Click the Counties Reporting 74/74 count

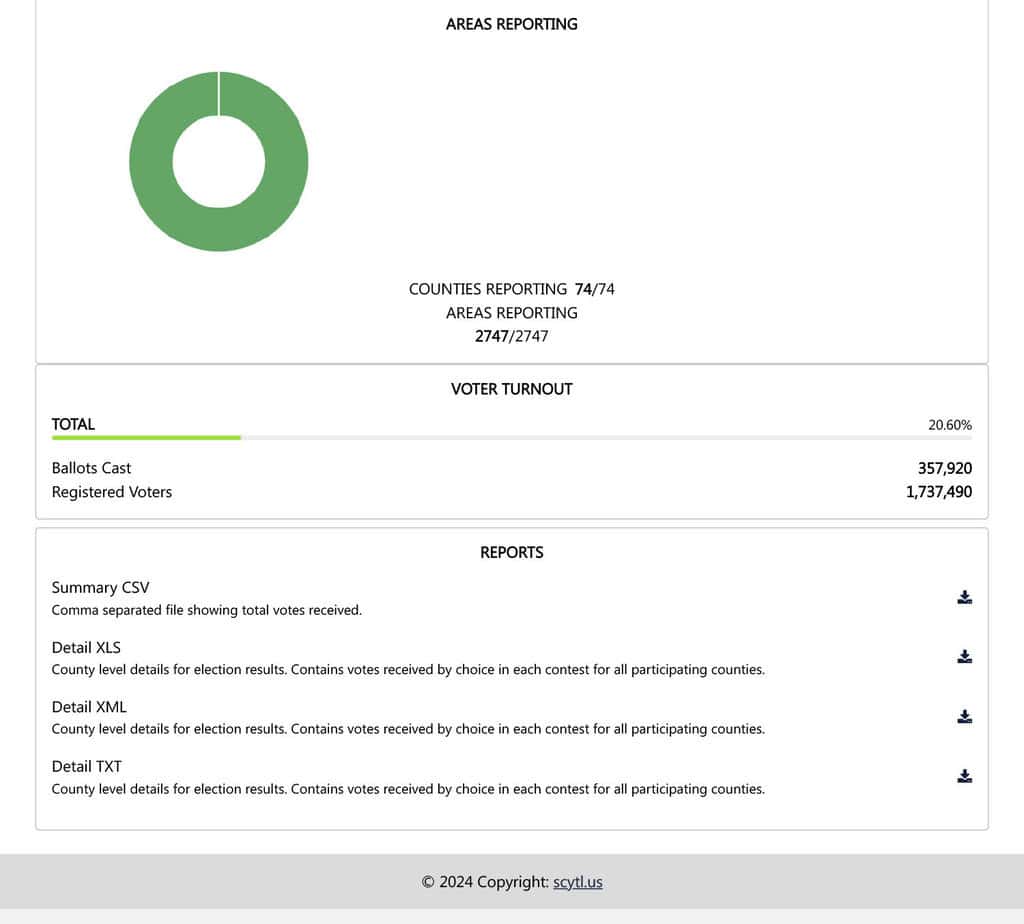594,289
